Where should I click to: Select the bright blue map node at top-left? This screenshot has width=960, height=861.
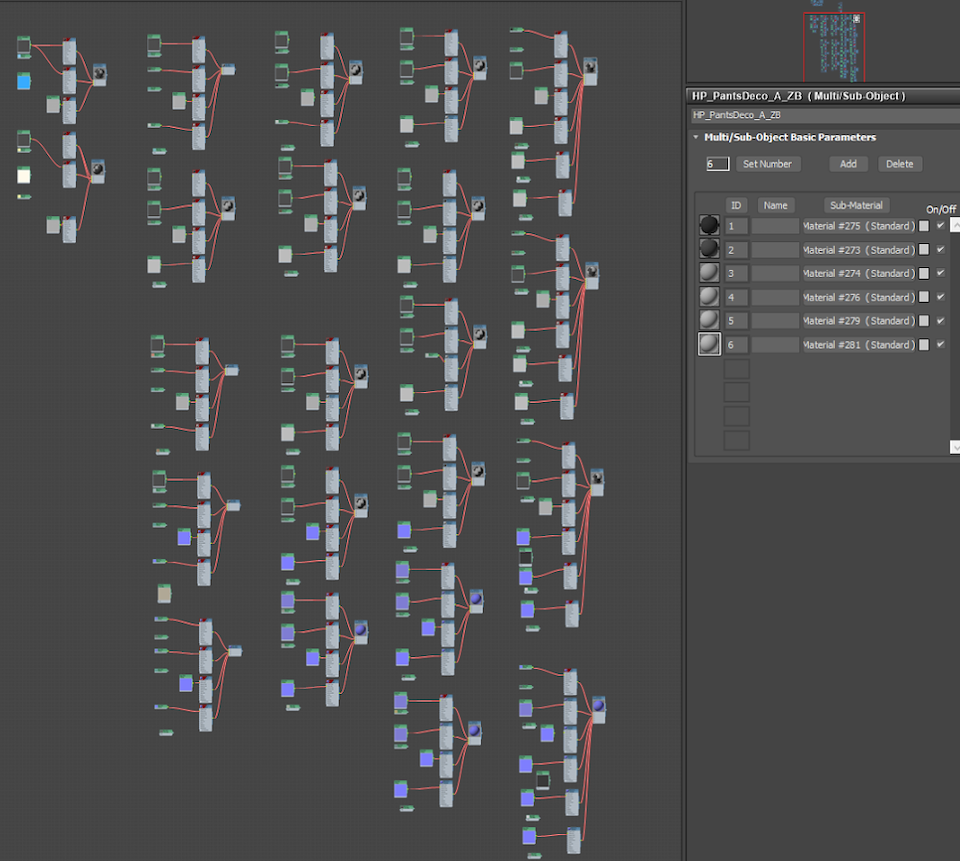click(24, 81)
